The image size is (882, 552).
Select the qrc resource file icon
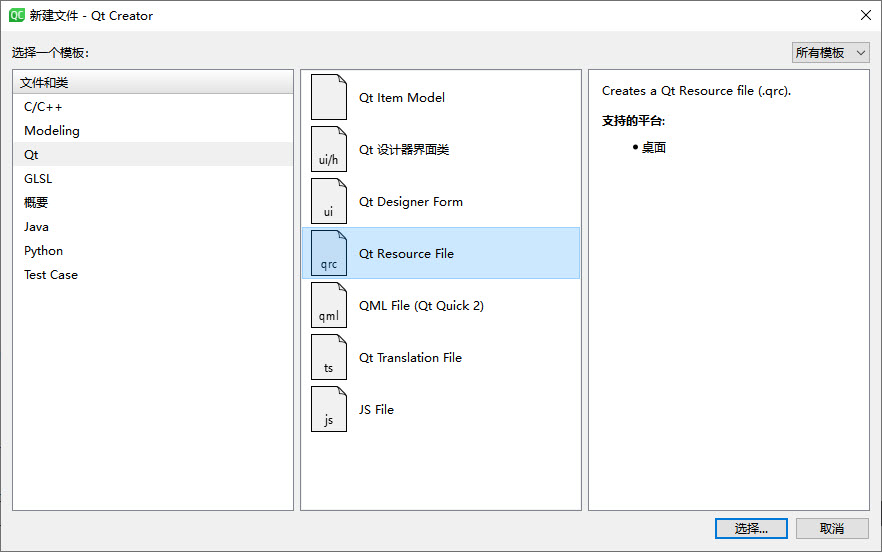pos(329,253)
